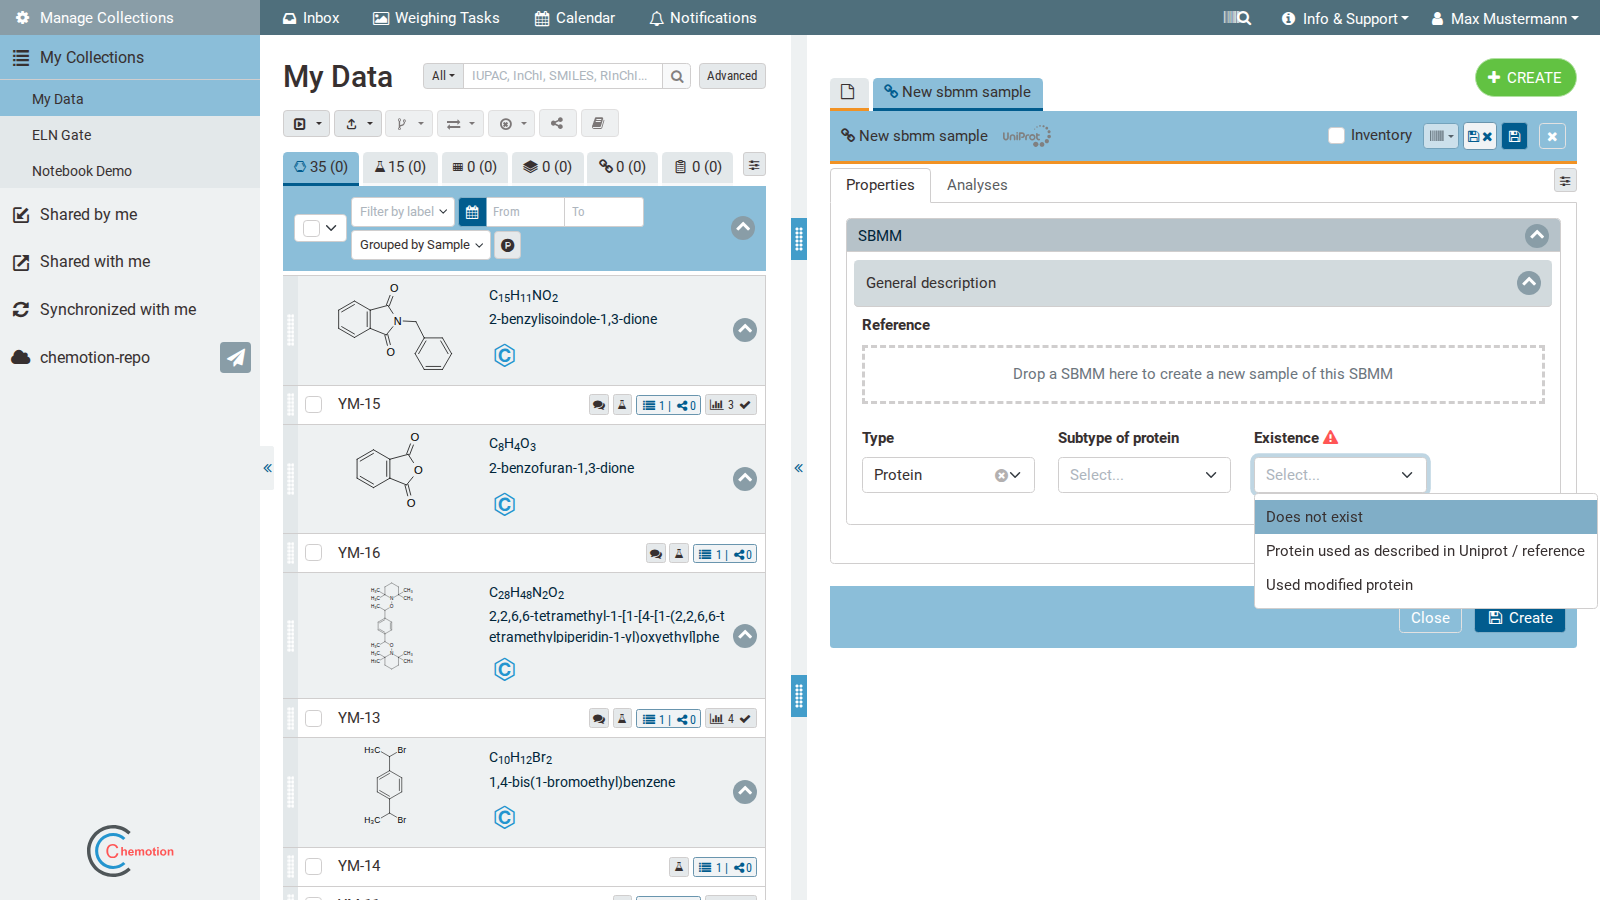Click the analyses chart badge on YM-13

(731, 719)
